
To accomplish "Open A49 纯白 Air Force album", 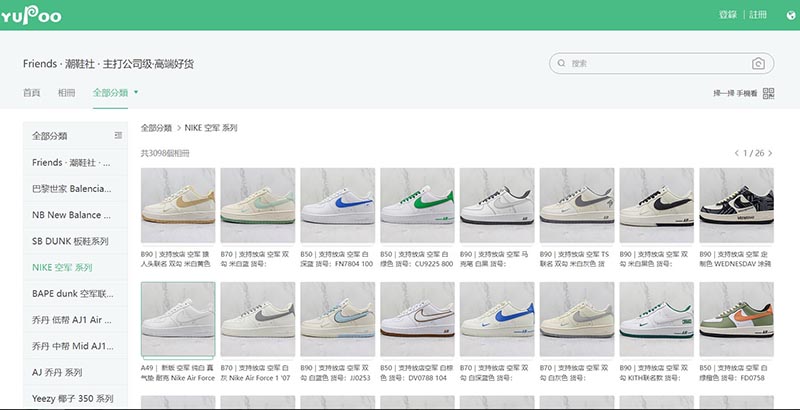I will coord(178,320).
